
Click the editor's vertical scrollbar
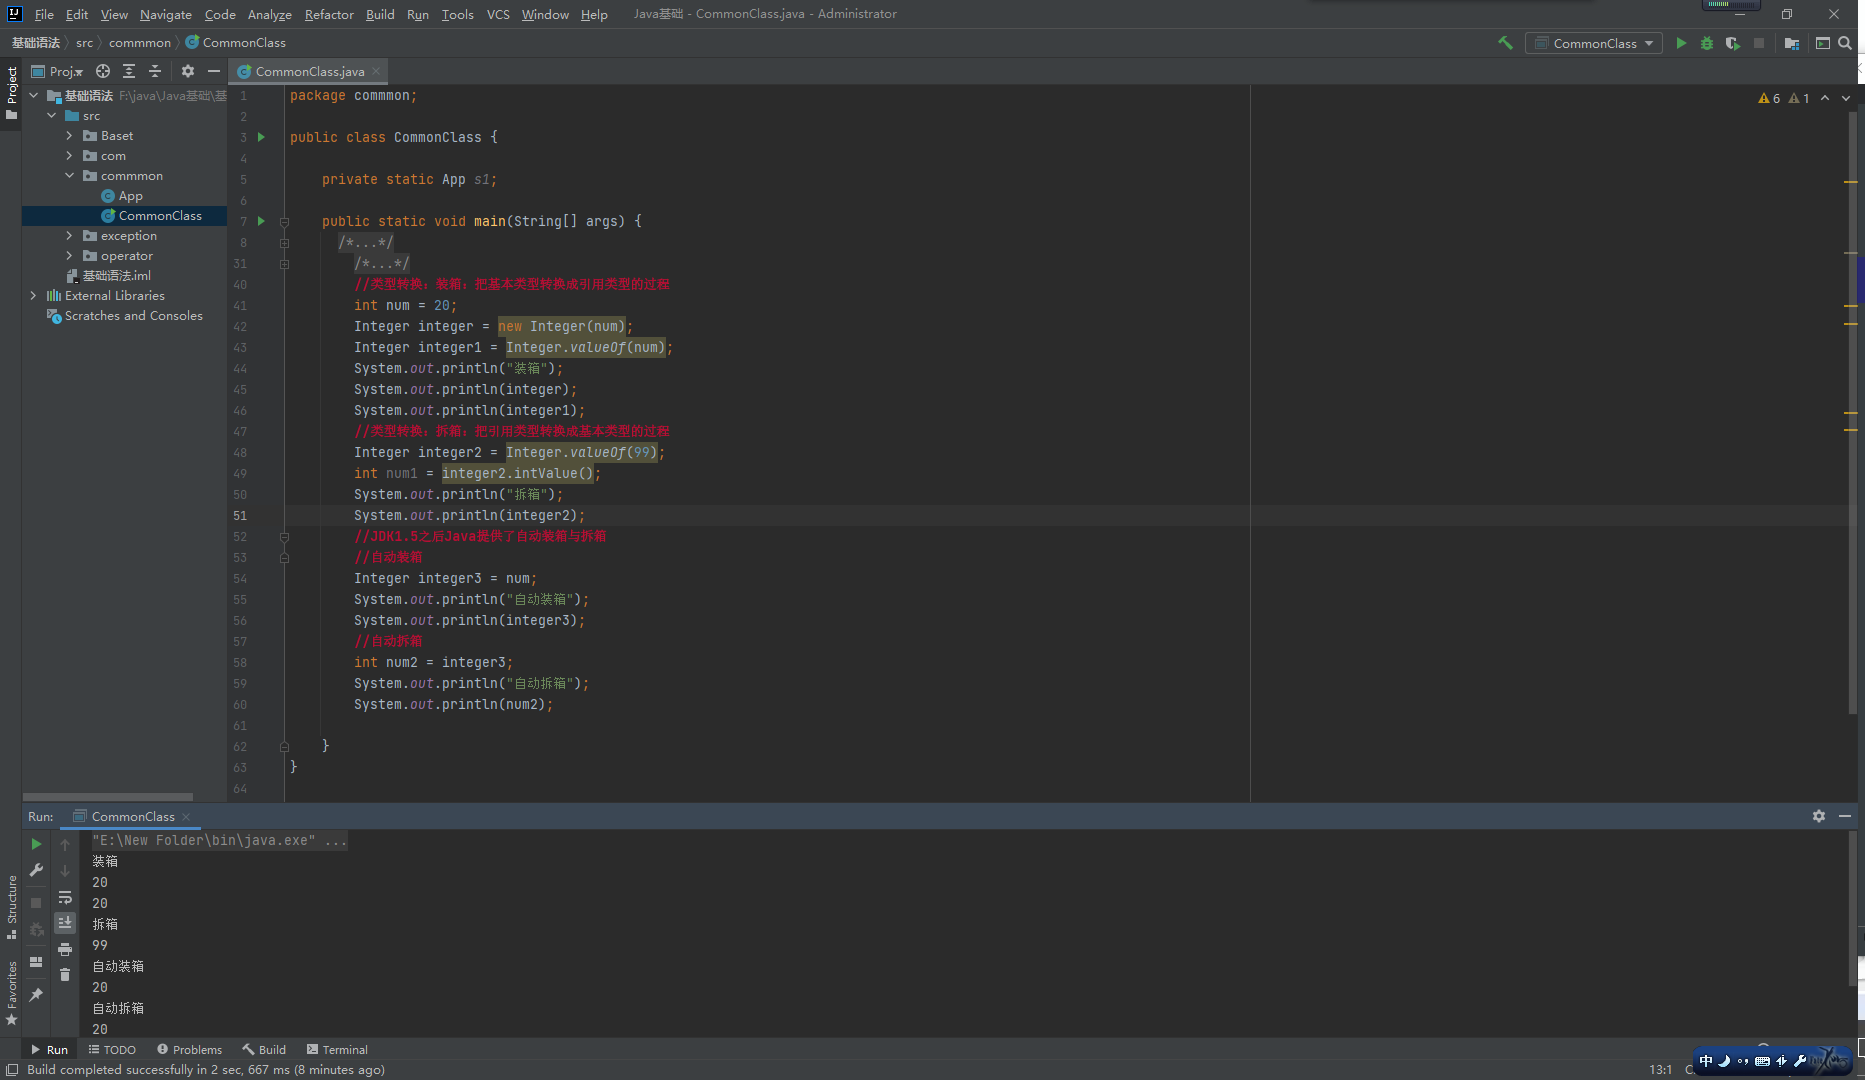[1853, 400]
